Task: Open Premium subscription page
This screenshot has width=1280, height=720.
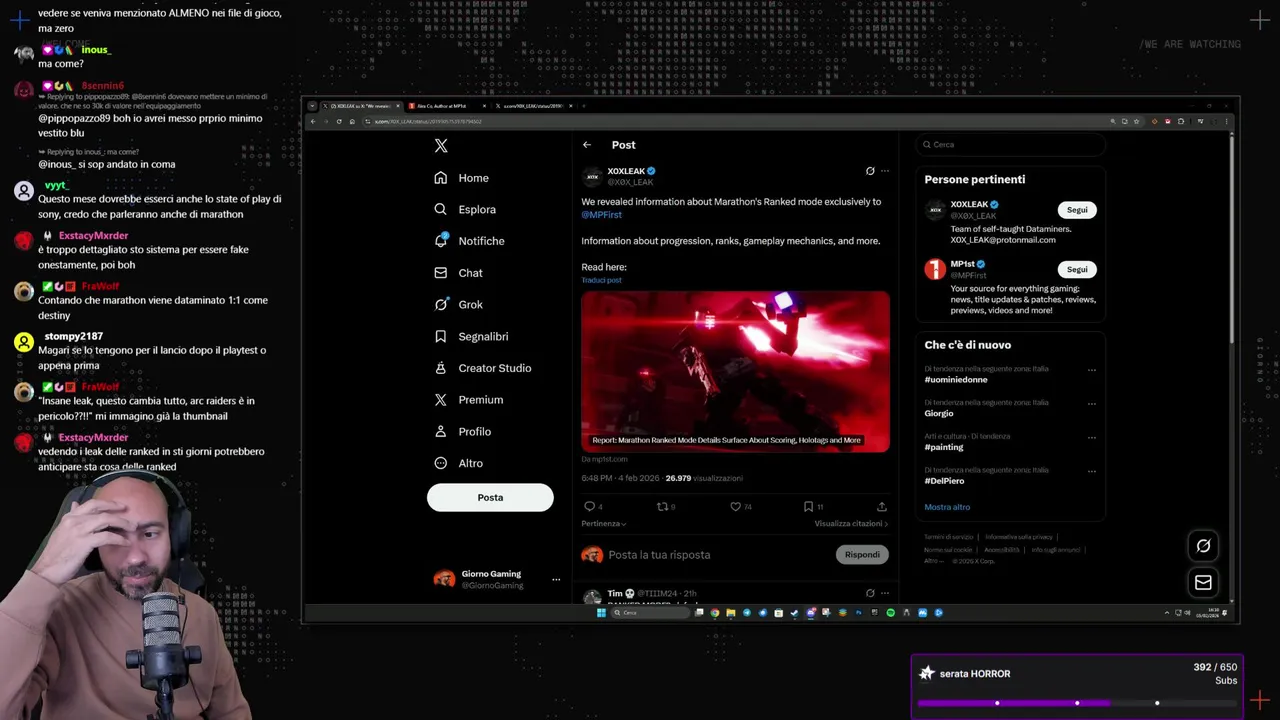Action: click(x=468, y=400)
